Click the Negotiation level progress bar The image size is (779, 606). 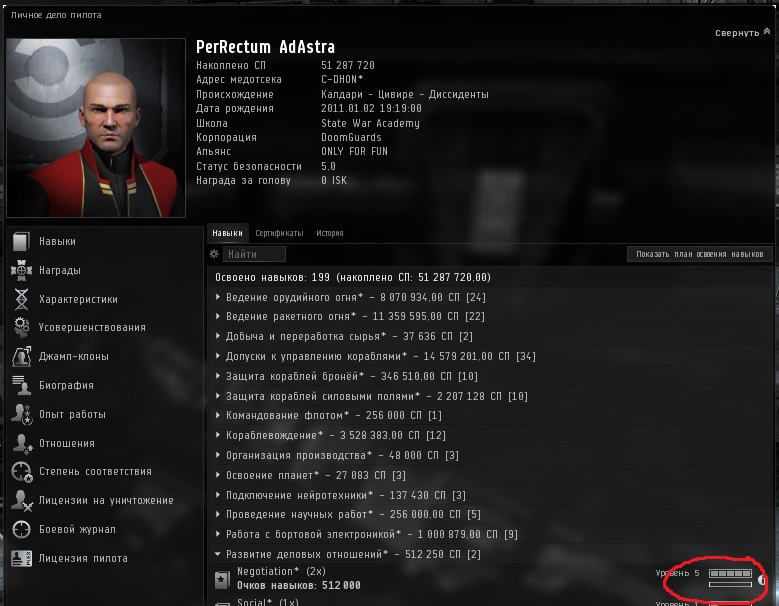[x=730, y=574]
